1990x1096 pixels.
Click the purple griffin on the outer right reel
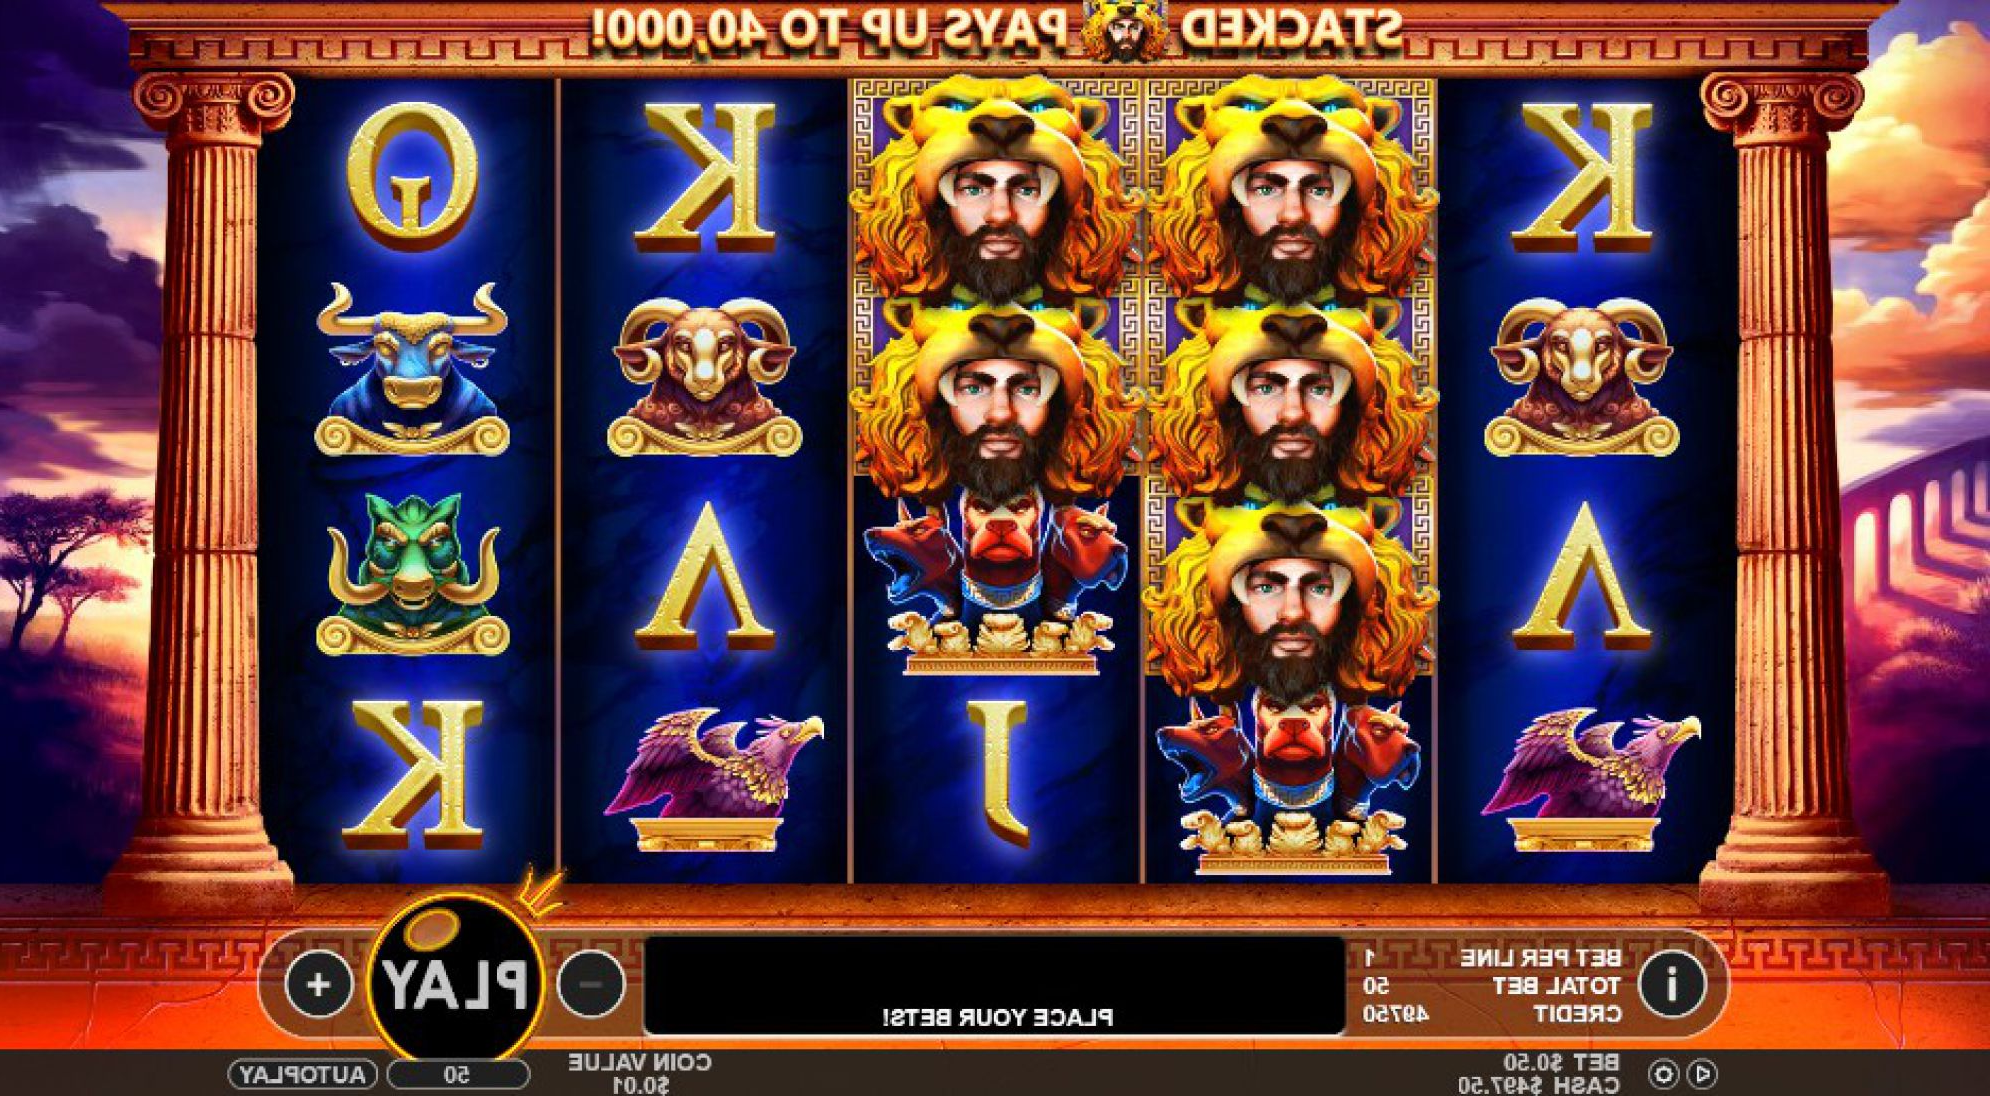pyautogui.click(x=1588, y=780)
